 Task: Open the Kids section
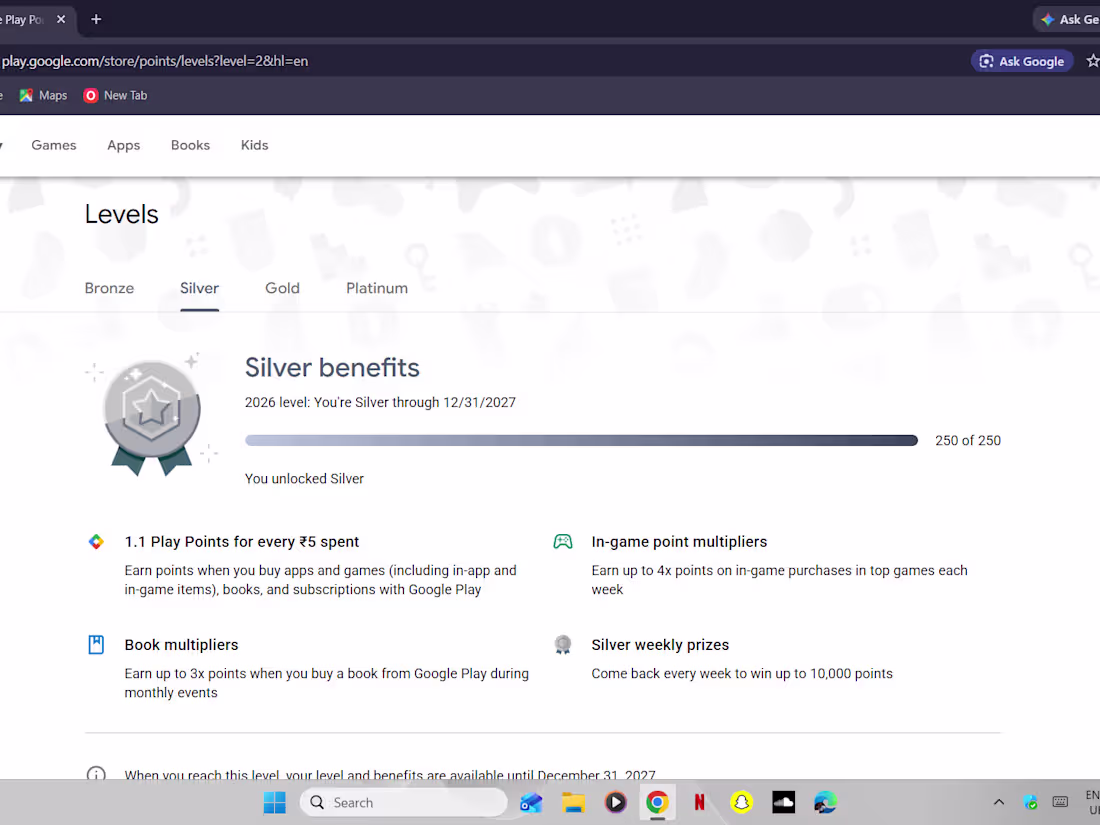tap(255, 145)
